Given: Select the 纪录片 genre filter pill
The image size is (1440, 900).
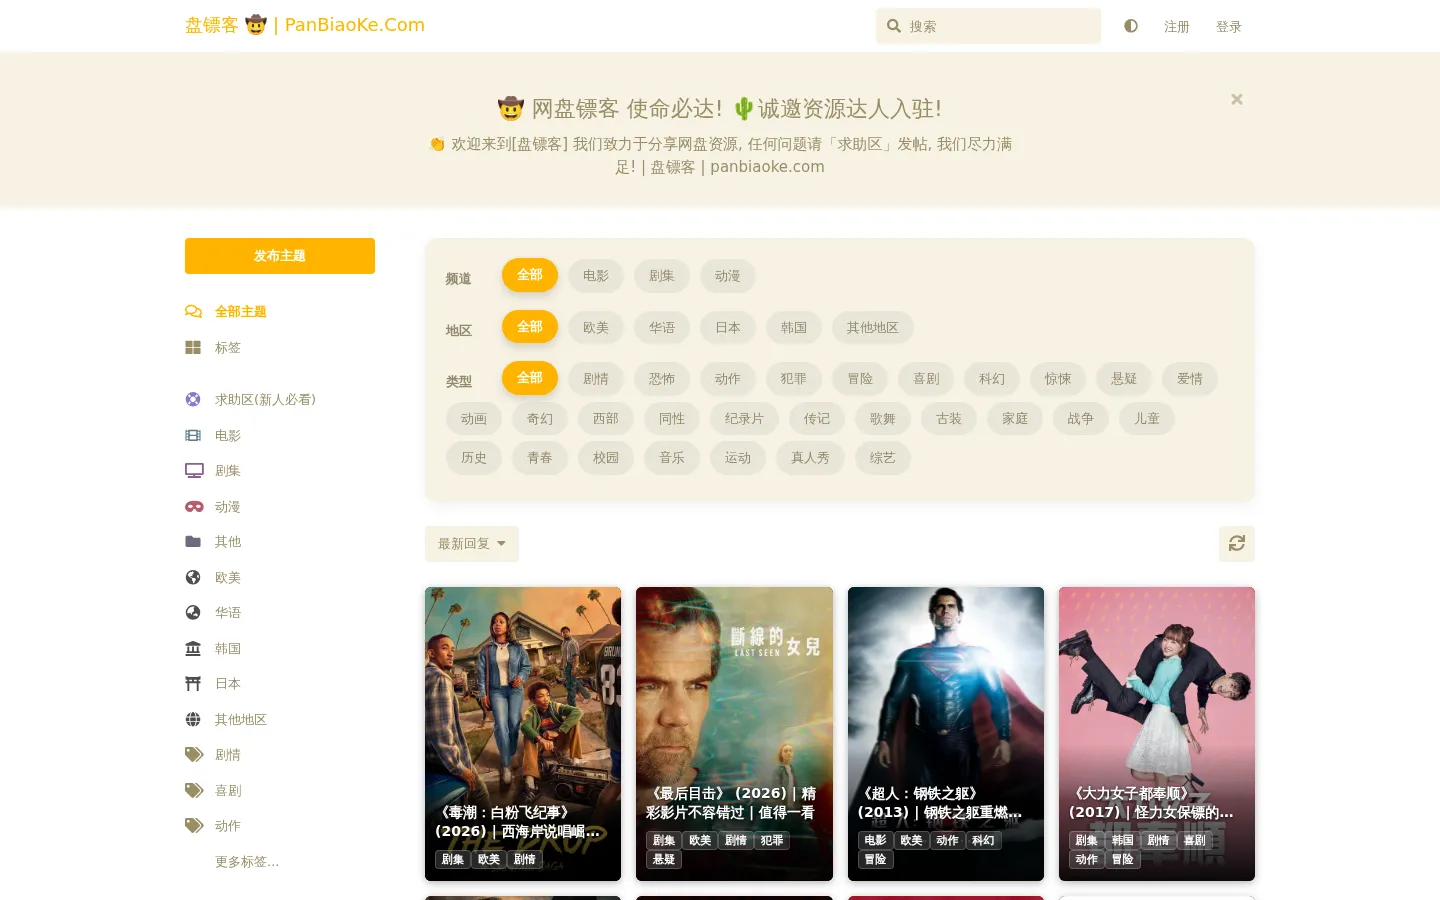Looking at the screenshot, I should [x=744, y=419].
